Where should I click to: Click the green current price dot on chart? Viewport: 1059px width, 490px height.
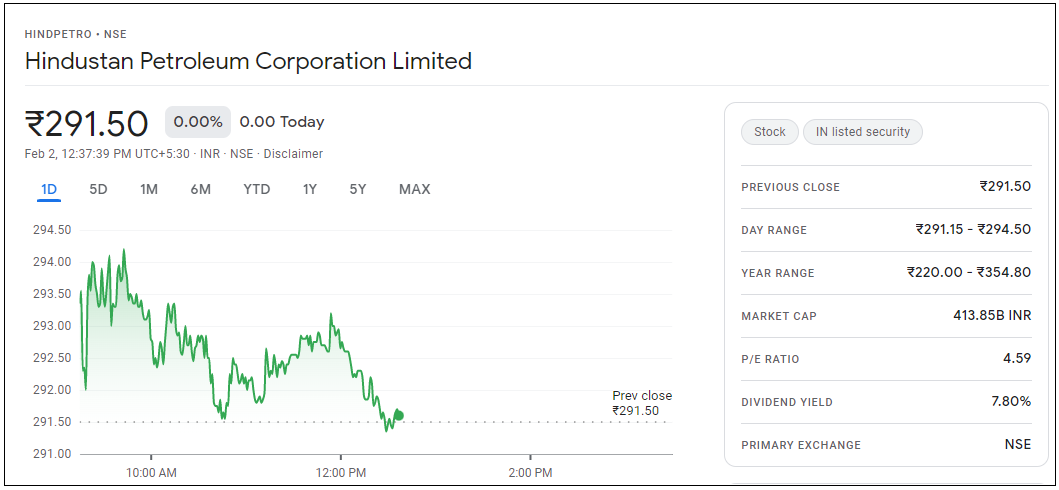pos(399,415)
